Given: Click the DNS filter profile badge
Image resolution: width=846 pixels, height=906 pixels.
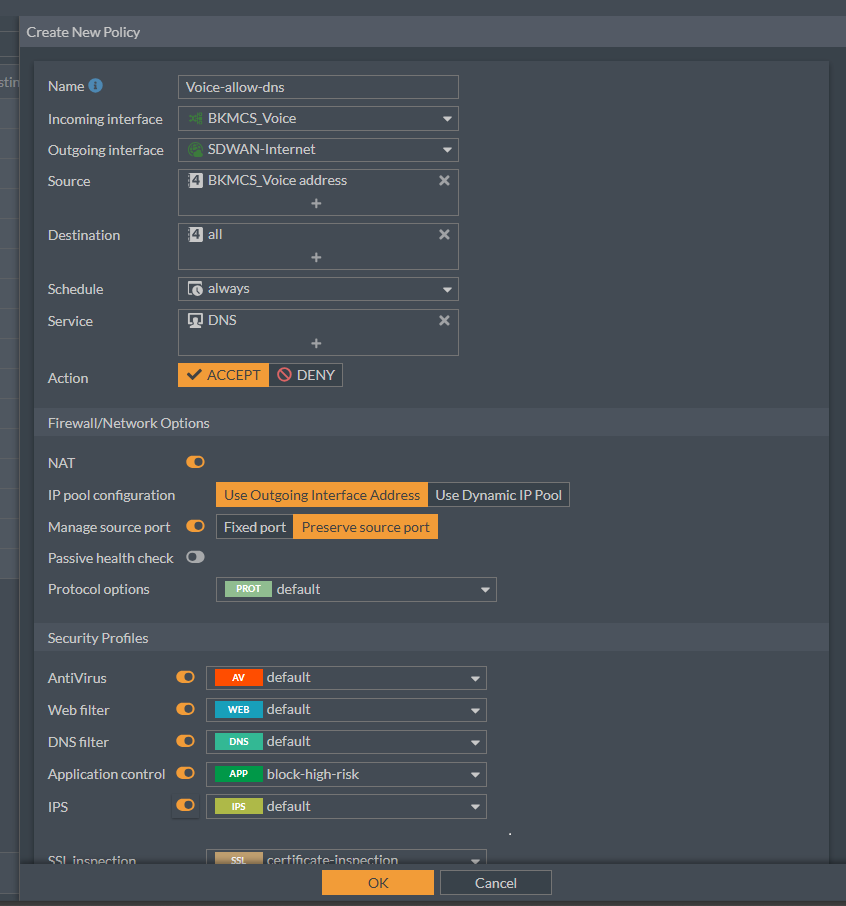Looking at the screenshot, I should pyautogui.click(x=239, y=741).
